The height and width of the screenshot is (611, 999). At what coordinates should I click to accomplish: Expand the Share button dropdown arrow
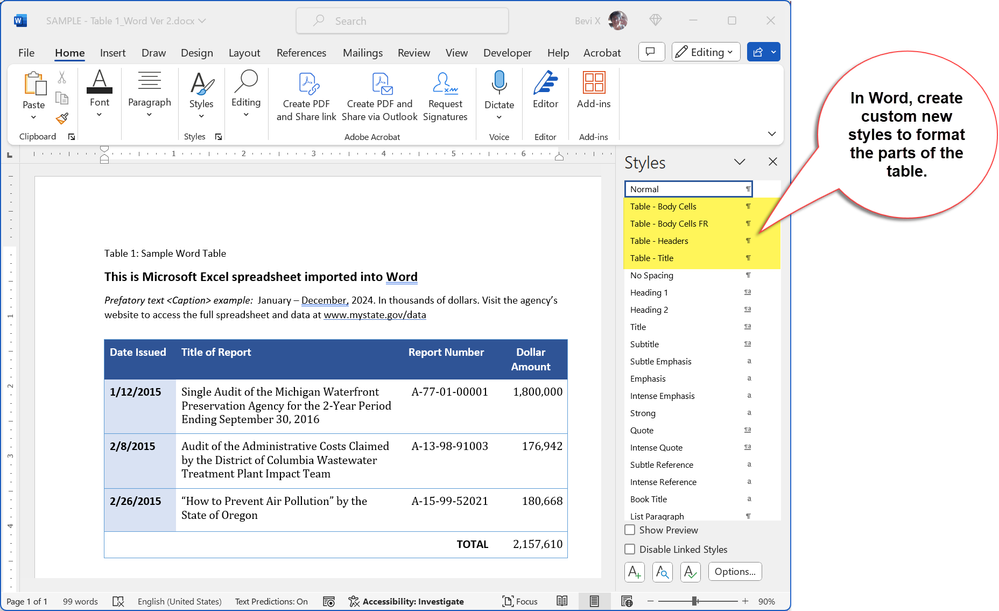(x=773, y=52)
